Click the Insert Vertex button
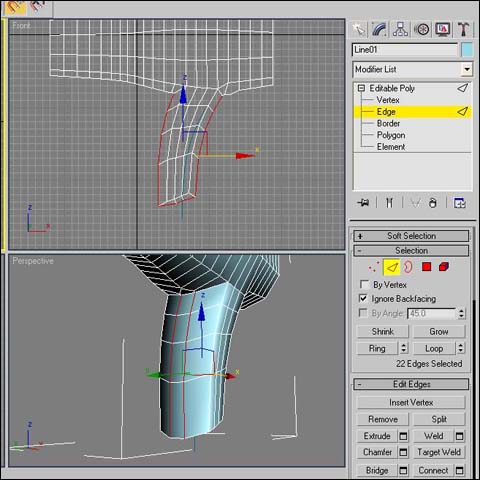The width and height of the screenshot is (480, 480). (411, 403)
